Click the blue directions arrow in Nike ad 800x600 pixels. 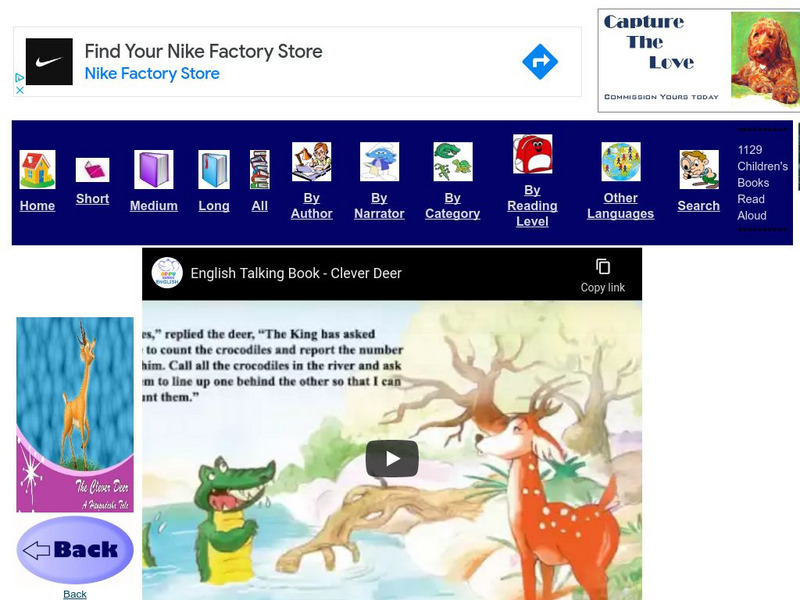(540, 62)
